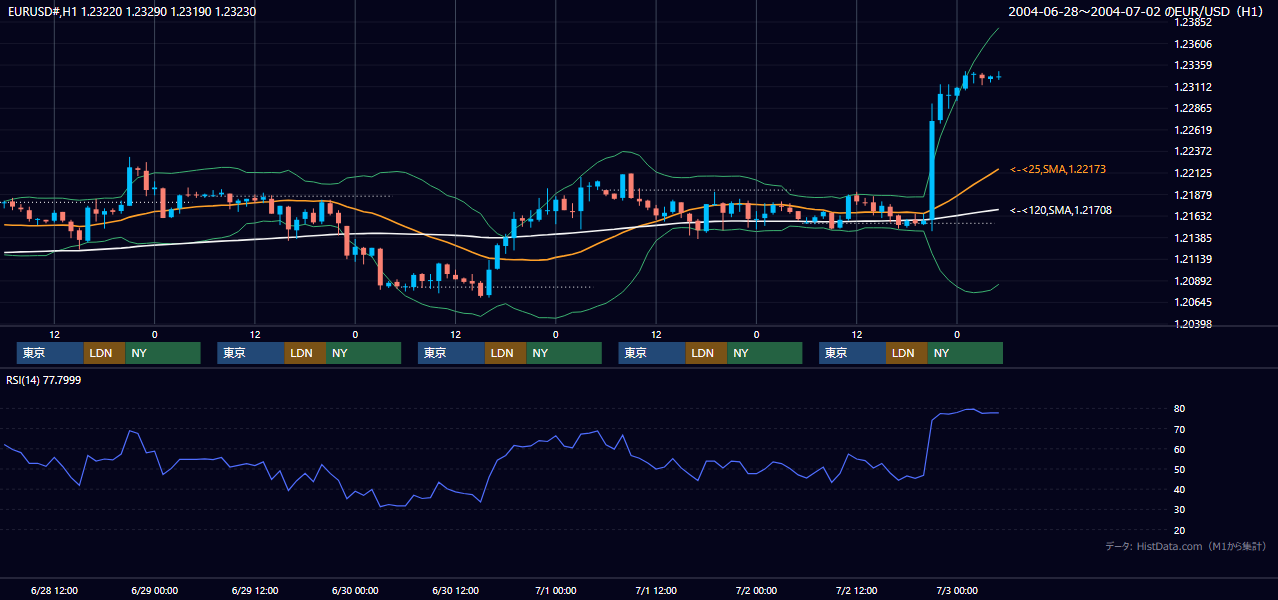
Task: Click price axis label 1.23852
Action: 1193,22
